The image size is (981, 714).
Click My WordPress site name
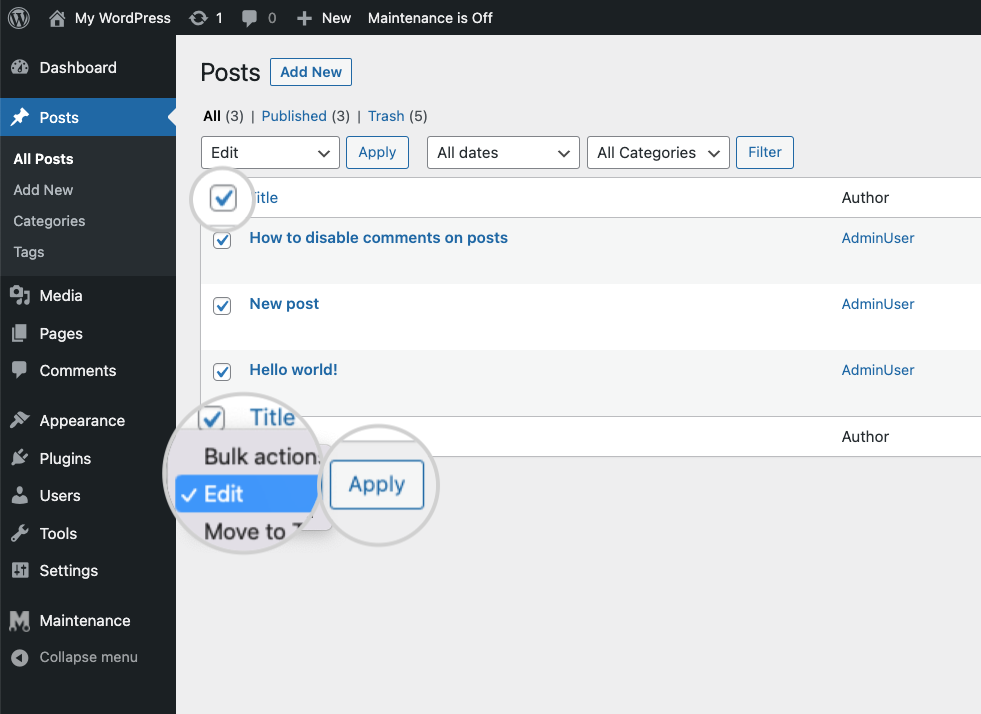click(x=123, y=18)
